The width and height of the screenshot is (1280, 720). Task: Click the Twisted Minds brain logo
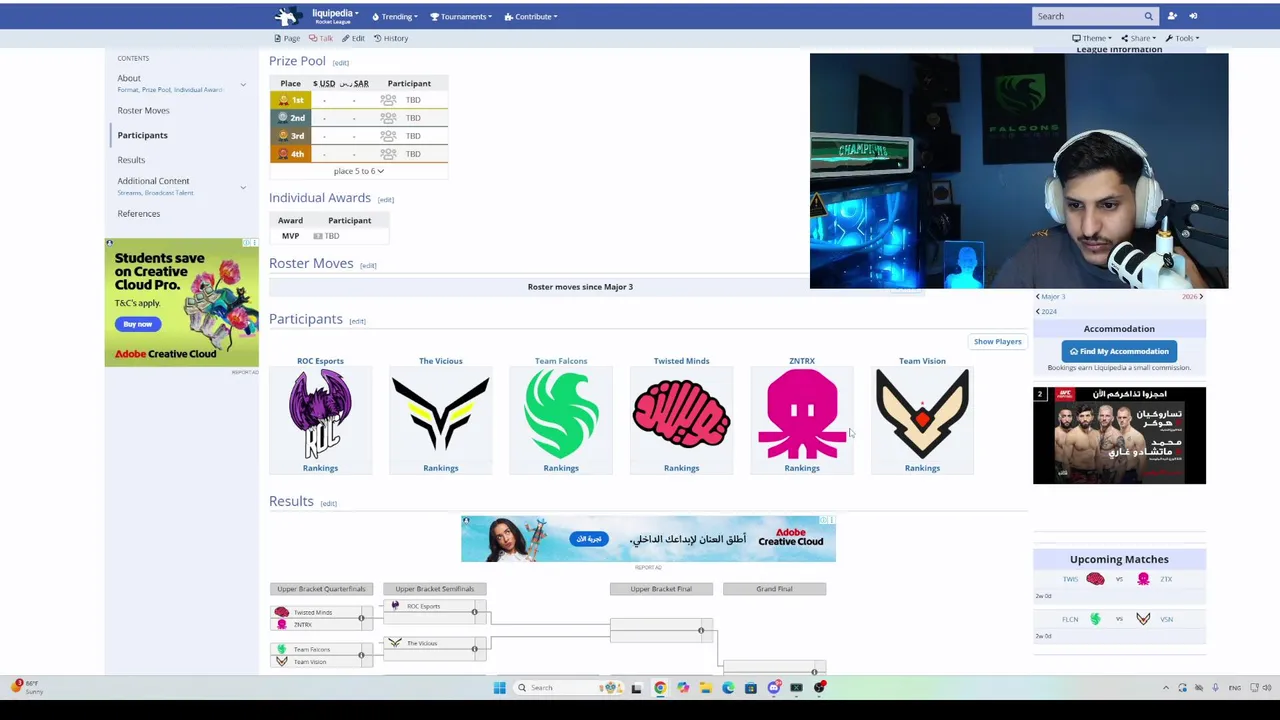(681, 414)
